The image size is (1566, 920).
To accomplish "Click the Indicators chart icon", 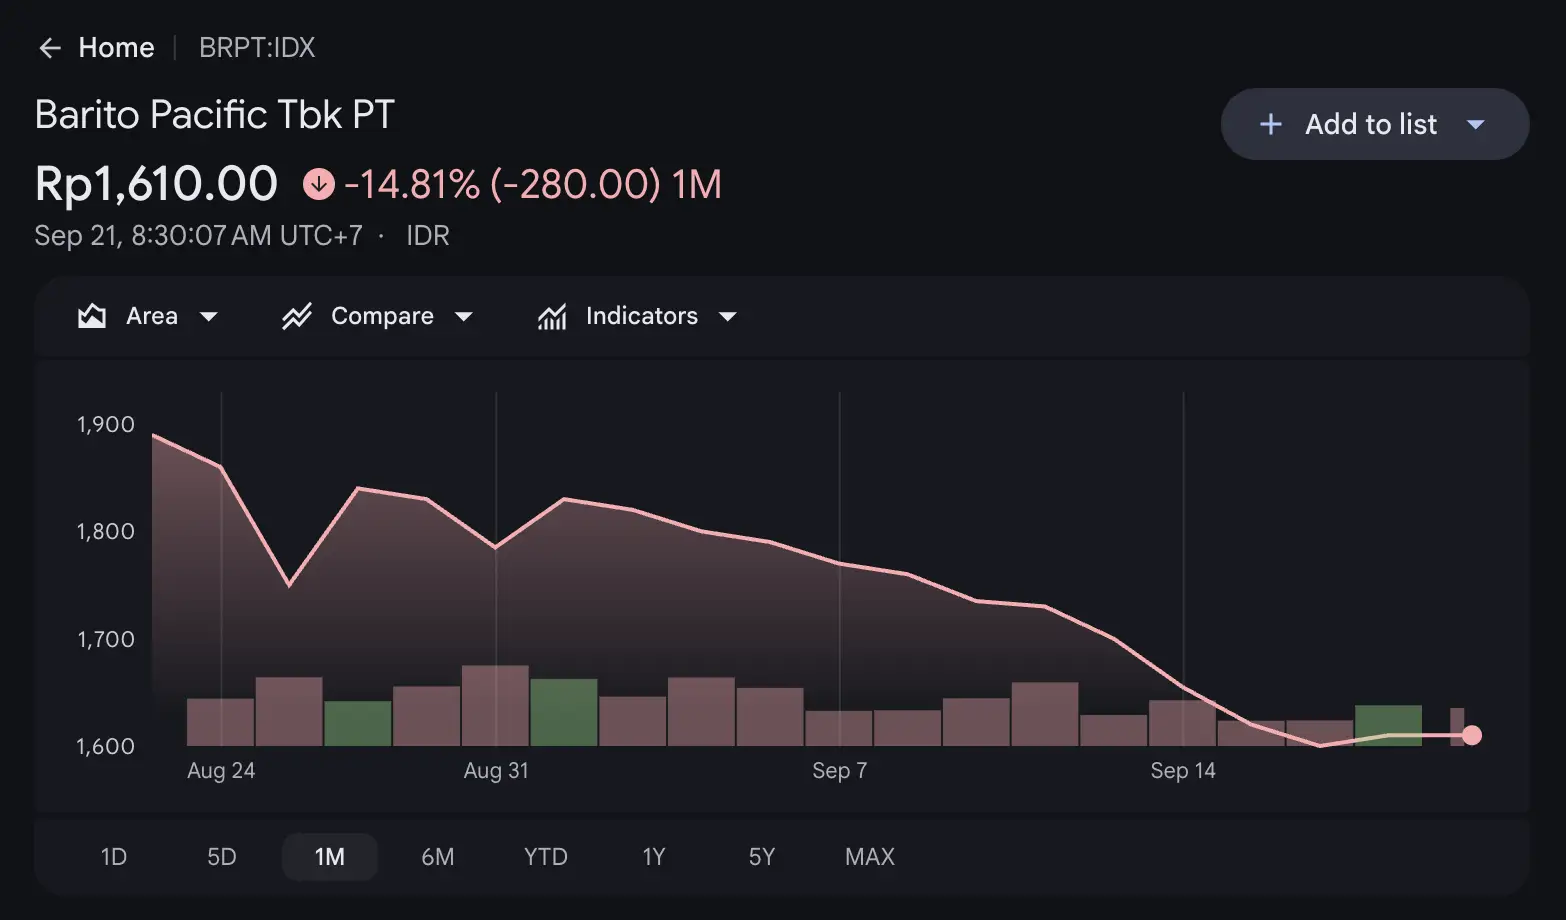I will tap(552, 316).
